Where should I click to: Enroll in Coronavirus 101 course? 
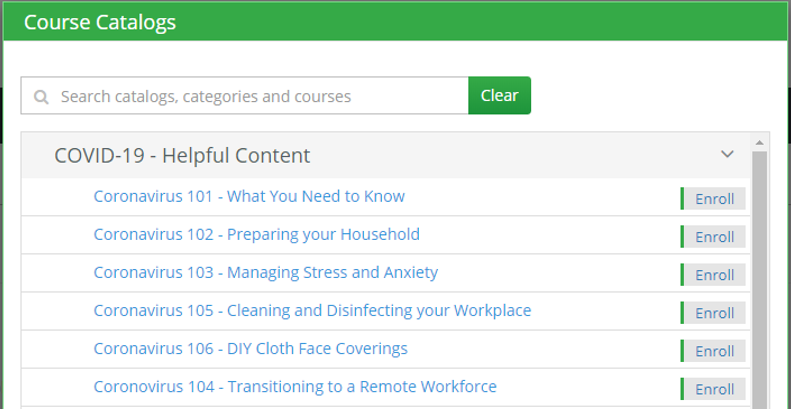713,199
